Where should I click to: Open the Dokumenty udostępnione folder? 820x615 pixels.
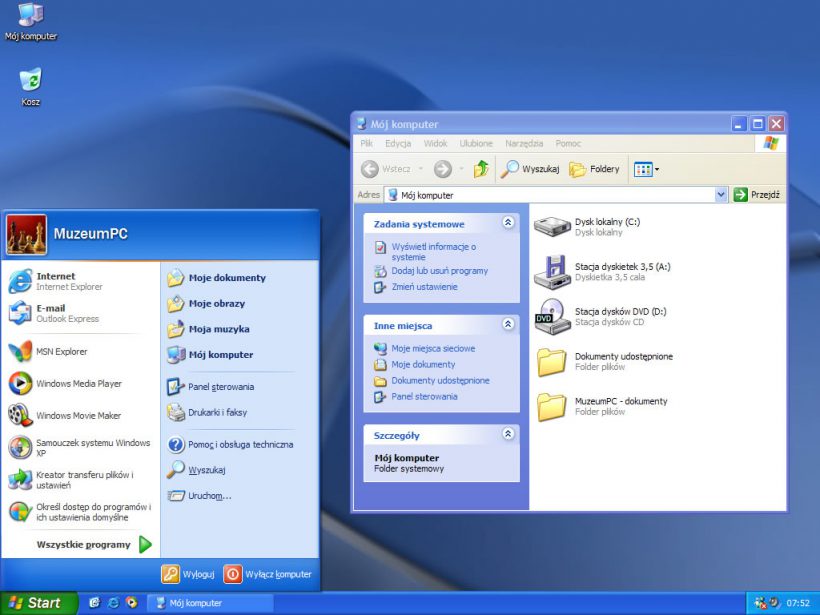pyautogui.click(x=551, y=361)
